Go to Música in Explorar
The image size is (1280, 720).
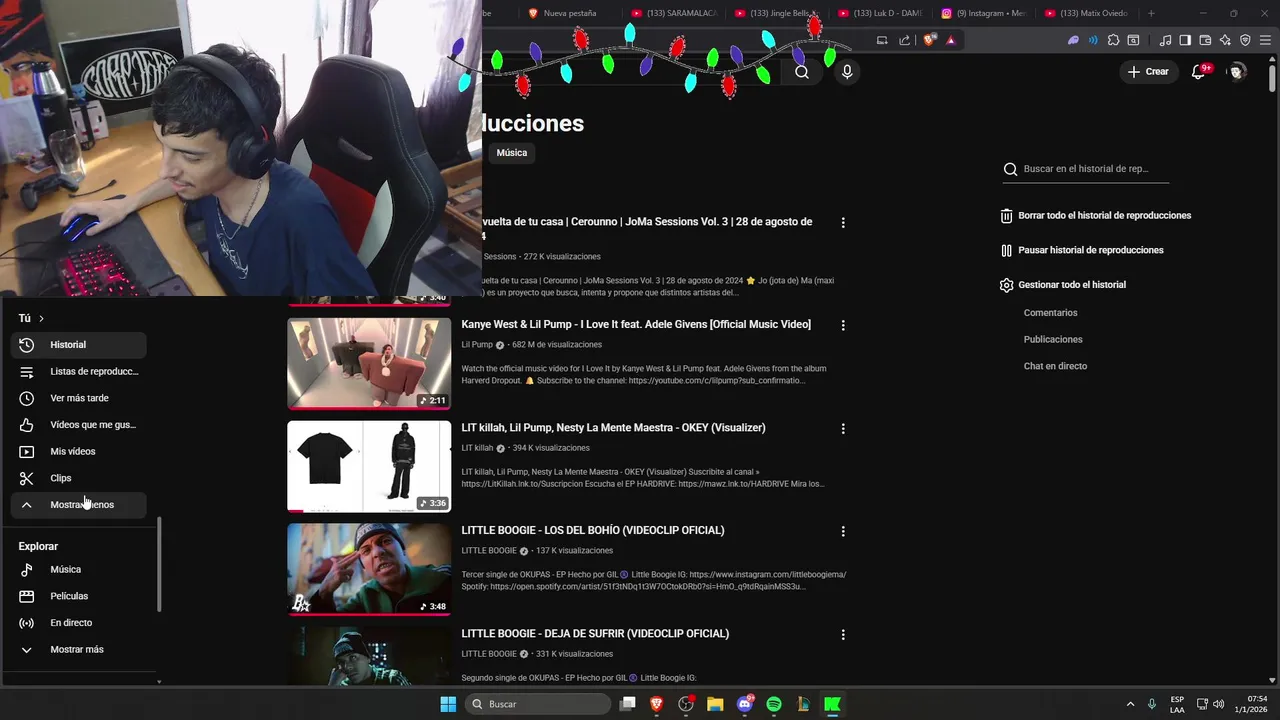[79, 569]
